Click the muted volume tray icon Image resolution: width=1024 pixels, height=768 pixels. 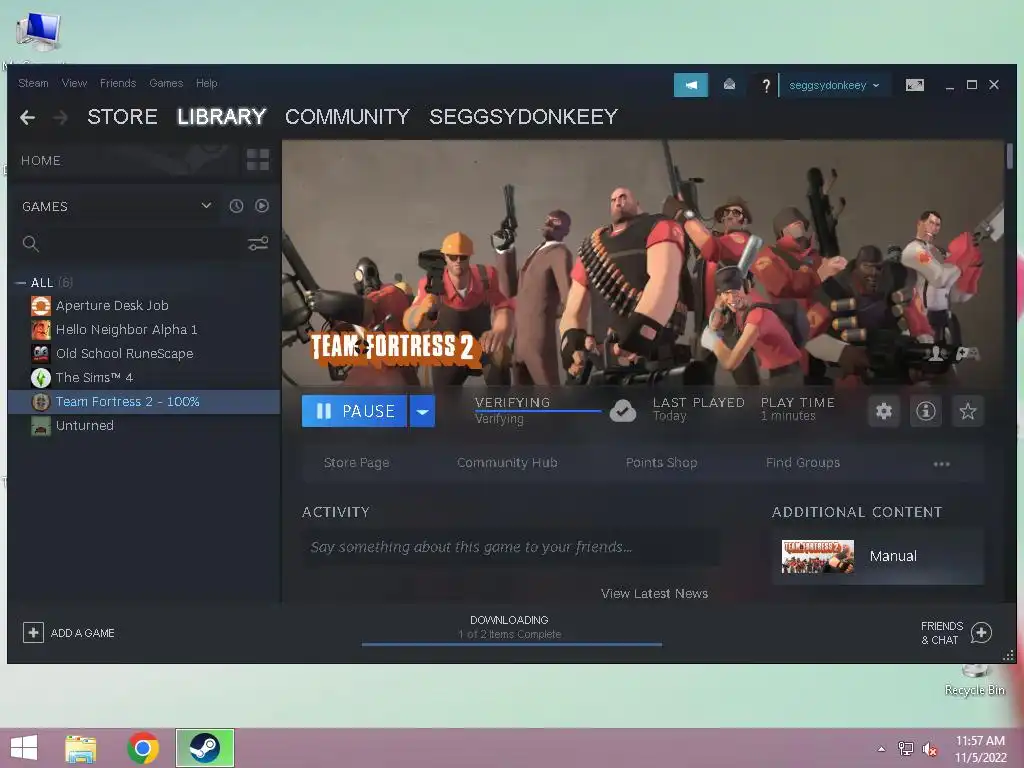pyautogui.click(x=929, y=749)
